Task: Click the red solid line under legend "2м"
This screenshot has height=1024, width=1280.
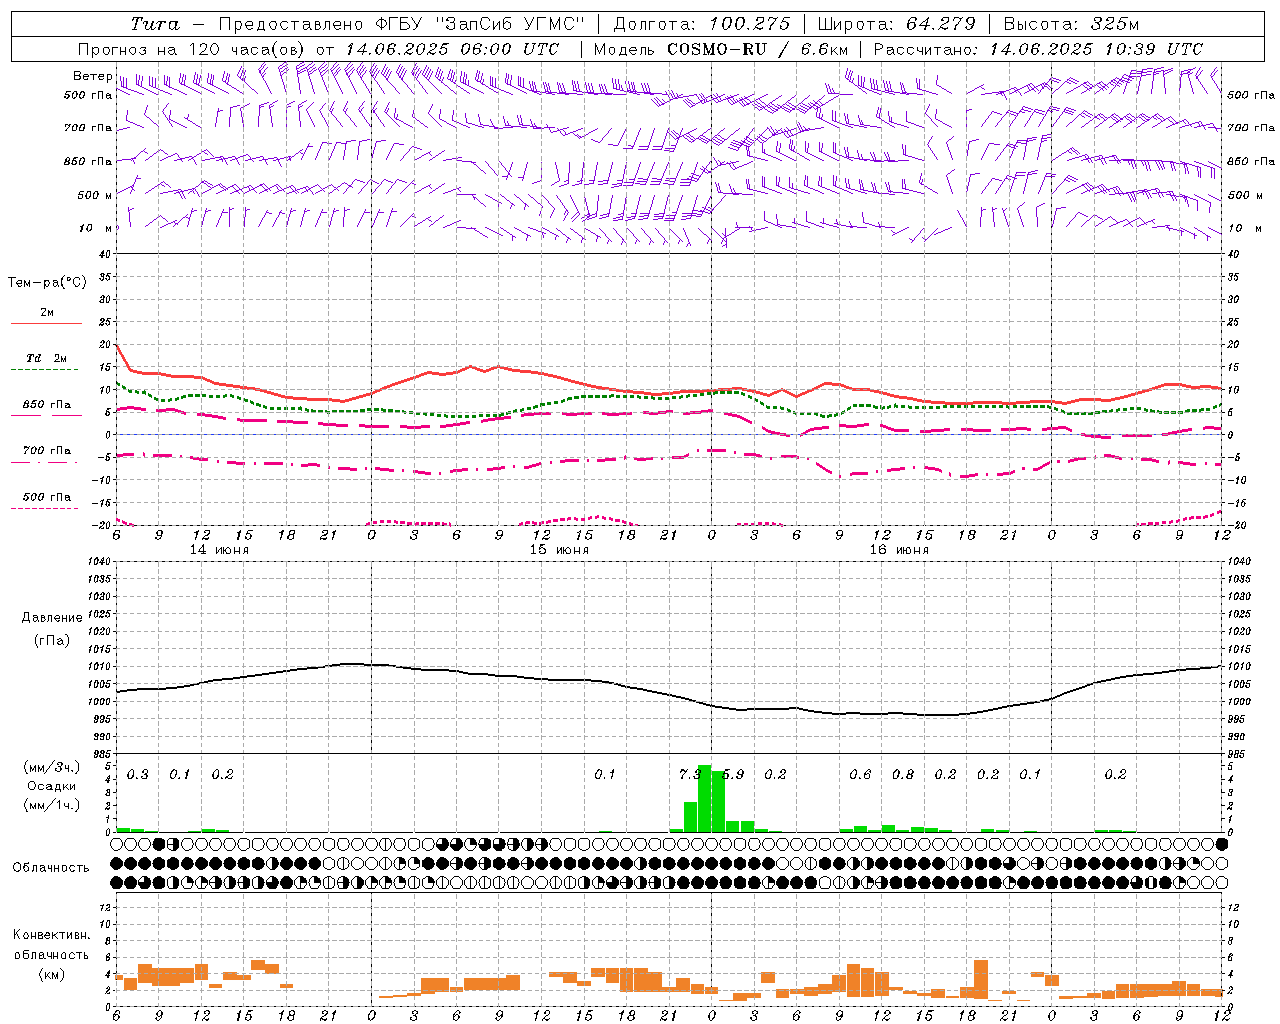Action: point(47,324)
